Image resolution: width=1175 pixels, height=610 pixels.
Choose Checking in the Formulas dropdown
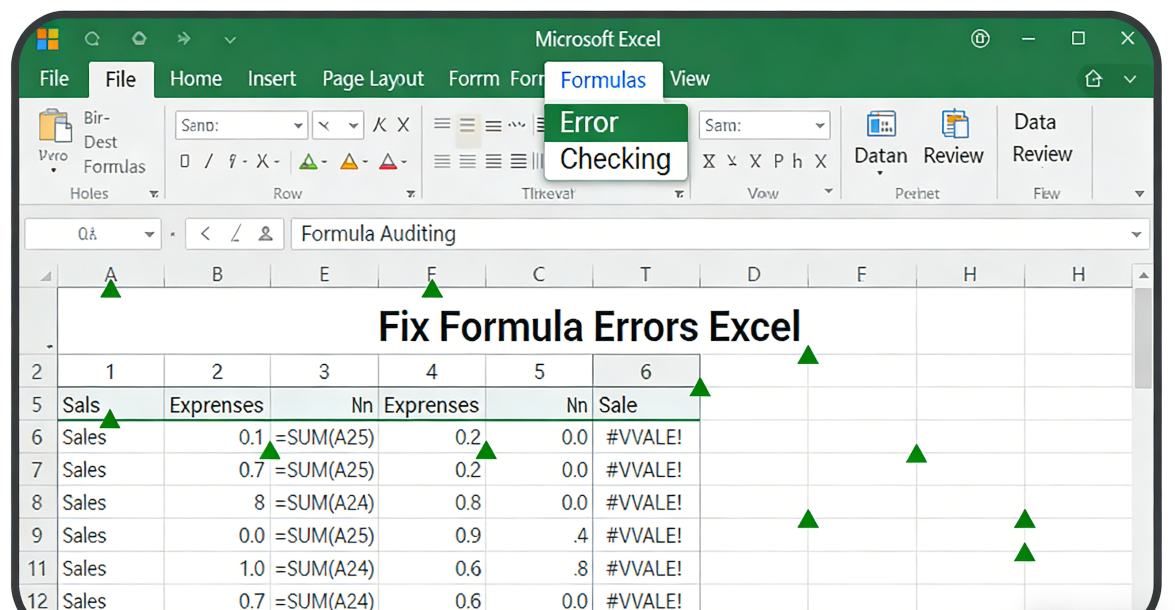coord(616,159)
